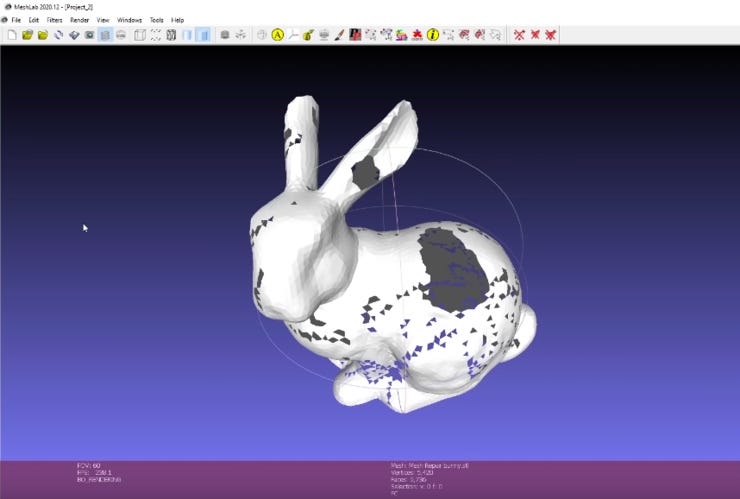Click the MeshLab title bar app icon
The image size is (740, 499).
pos(8,7)
